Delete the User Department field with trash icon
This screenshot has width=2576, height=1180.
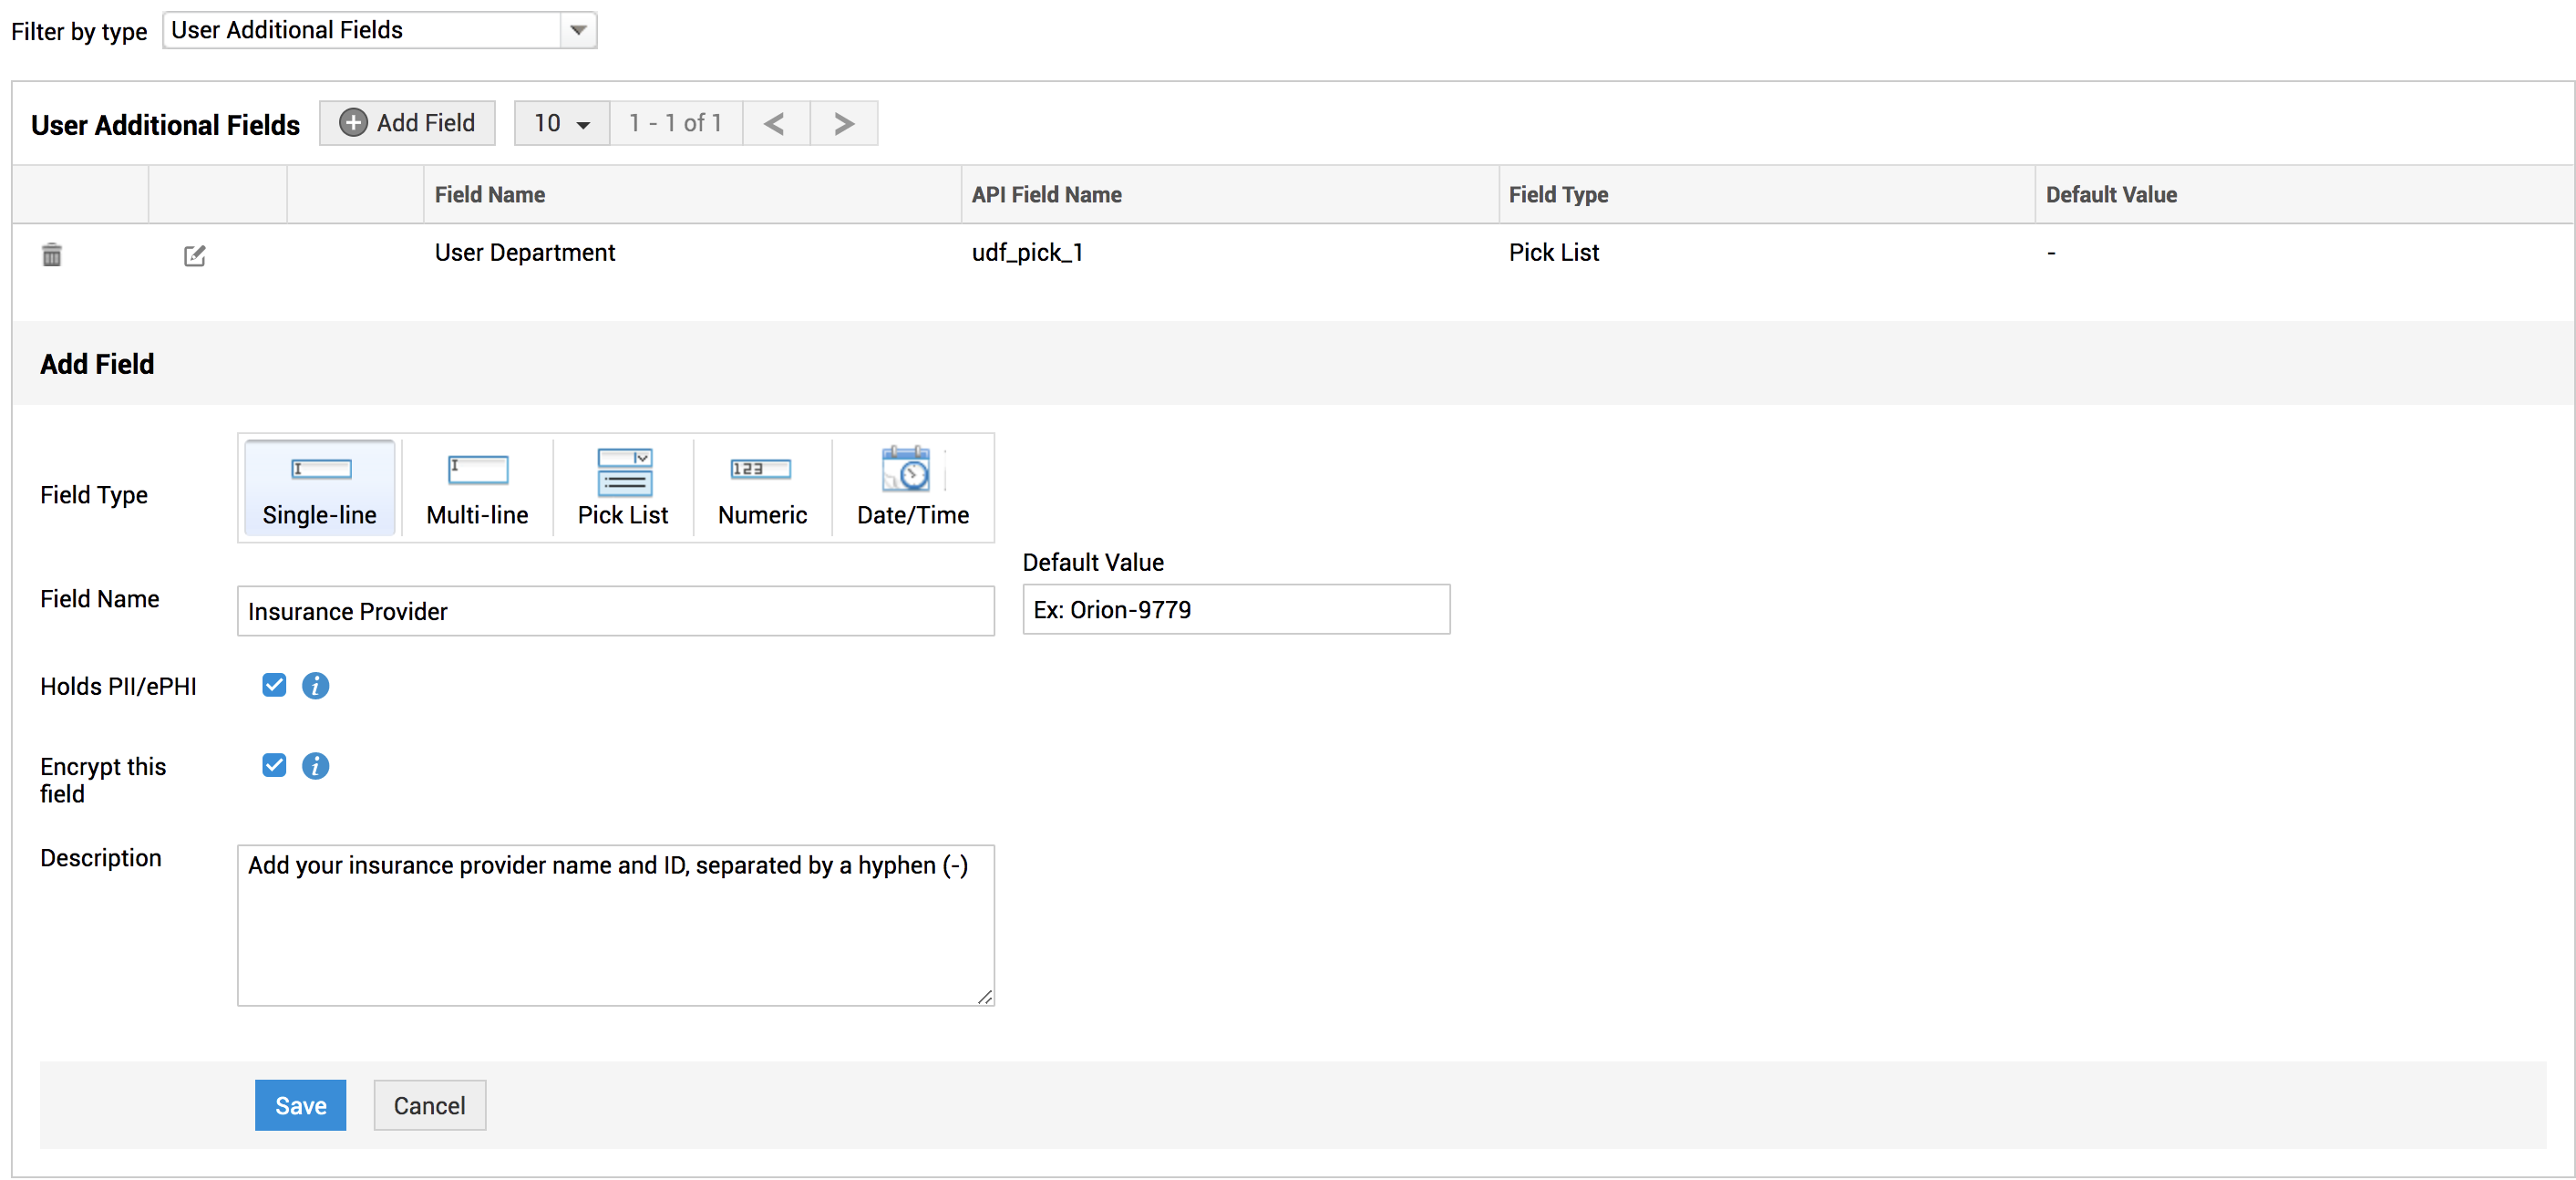52,255
